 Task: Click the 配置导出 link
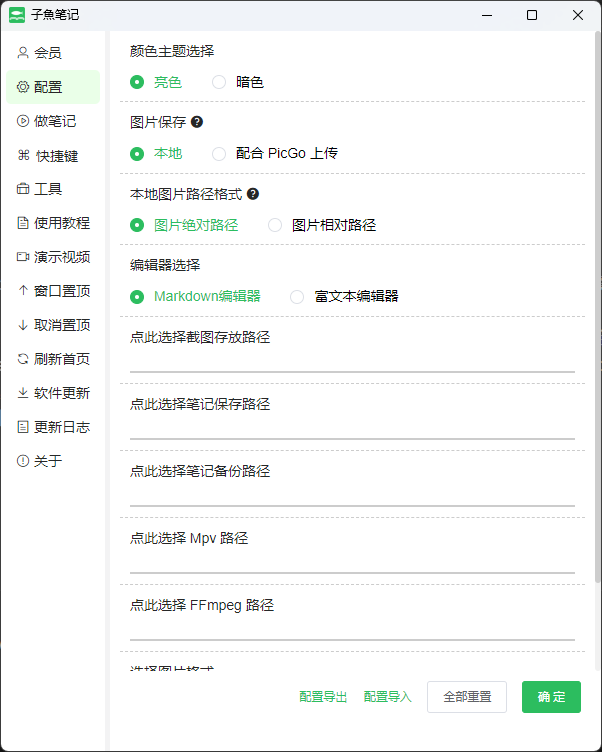point(323,697)
